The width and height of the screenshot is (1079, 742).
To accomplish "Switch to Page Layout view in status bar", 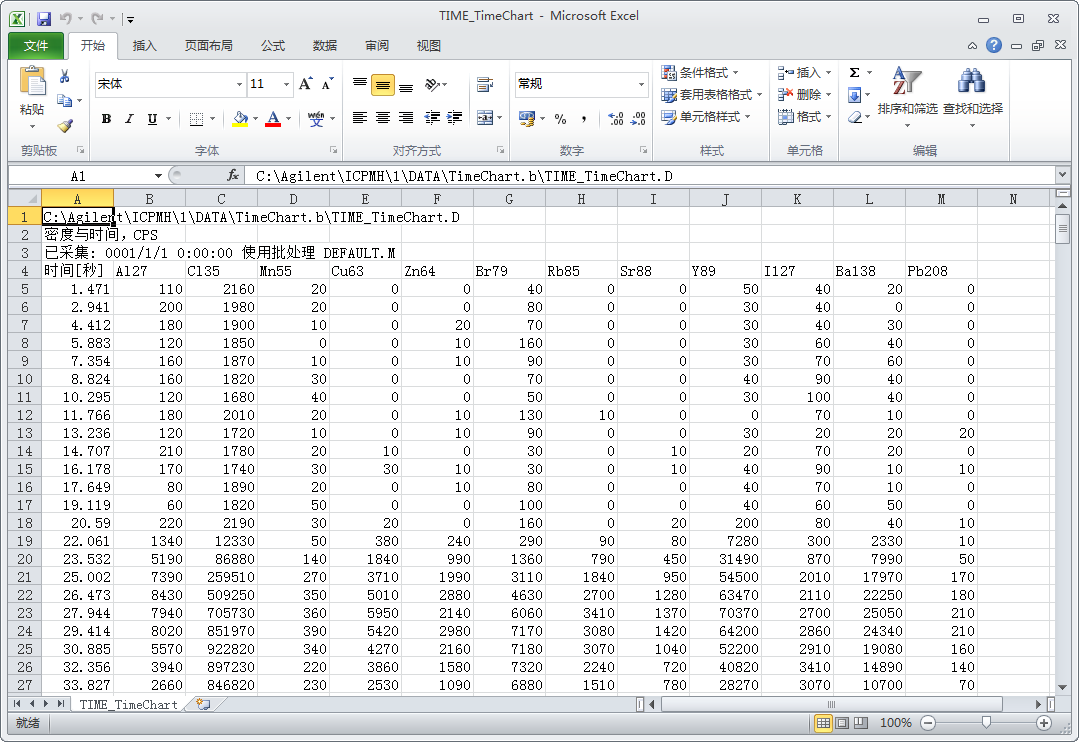I will (x=842, y=723).
